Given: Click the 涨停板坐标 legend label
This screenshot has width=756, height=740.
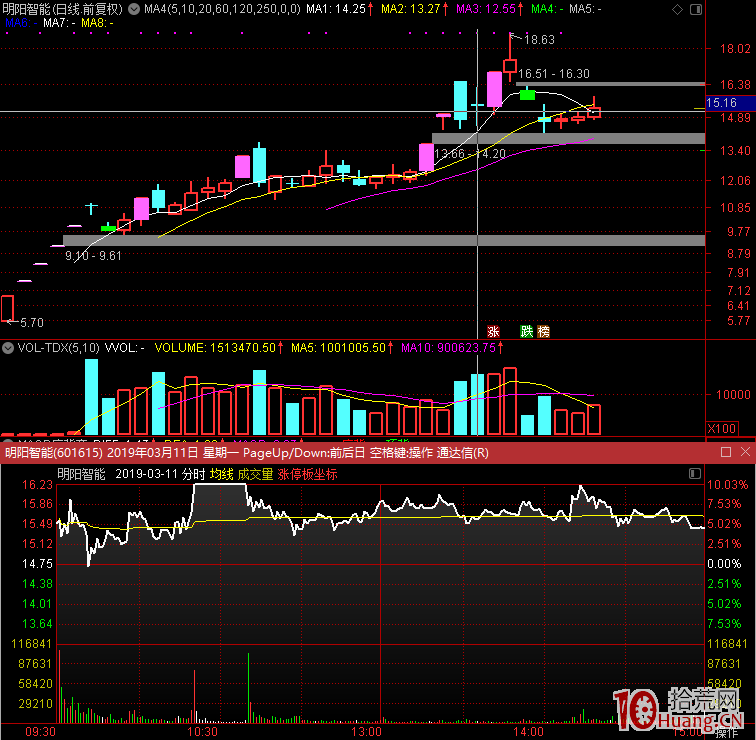Looking at the screenshot, I should (307, 474).
